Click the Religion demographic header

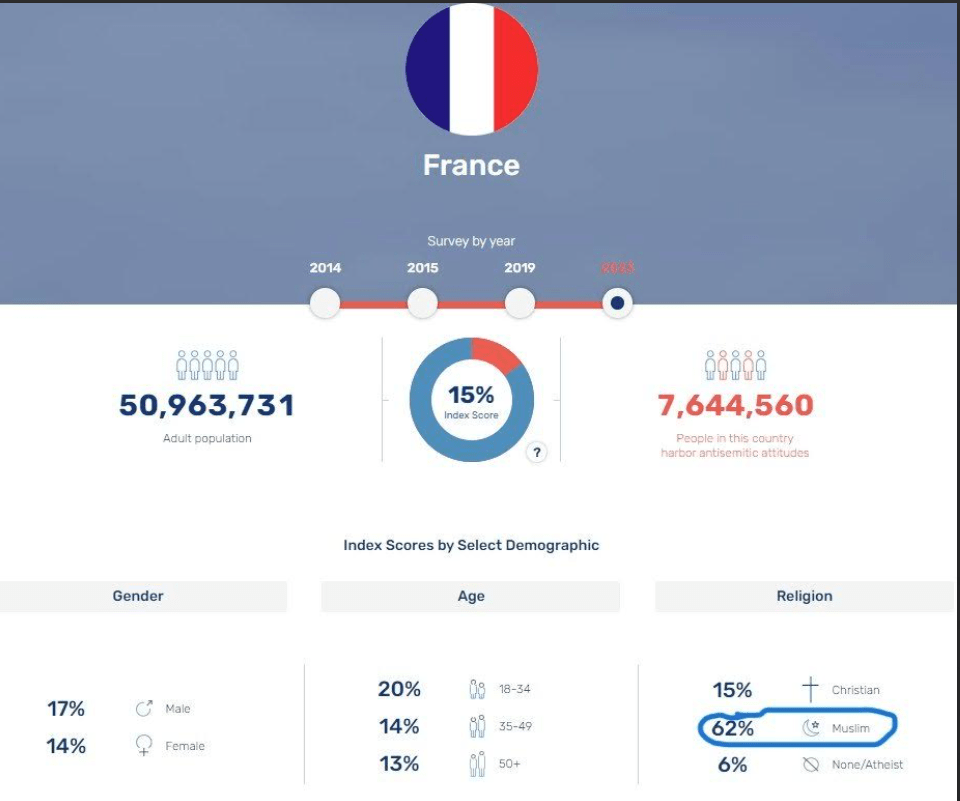(804, 596)
